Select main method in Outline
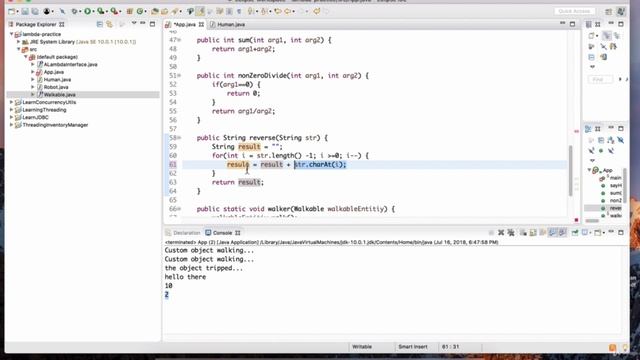640x360 pixels. [x=615, y=178]
